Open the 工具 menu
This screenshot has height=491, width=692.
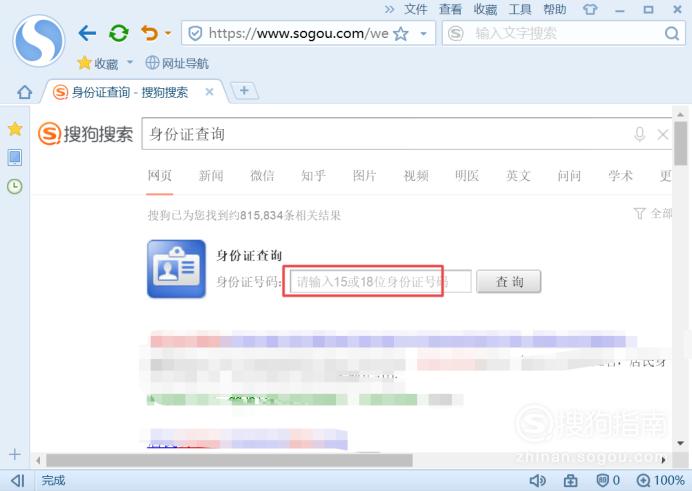point(519,9)
